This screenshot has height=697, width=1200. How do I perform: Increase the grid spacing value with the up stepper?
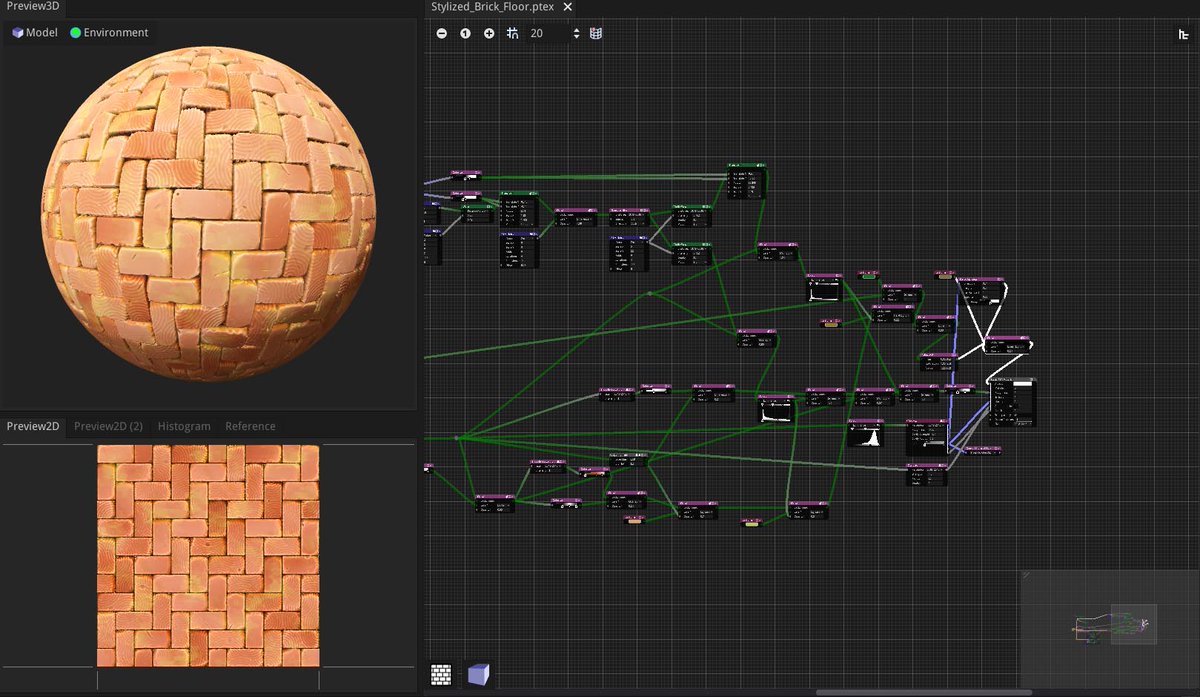[x=576, y=29]
